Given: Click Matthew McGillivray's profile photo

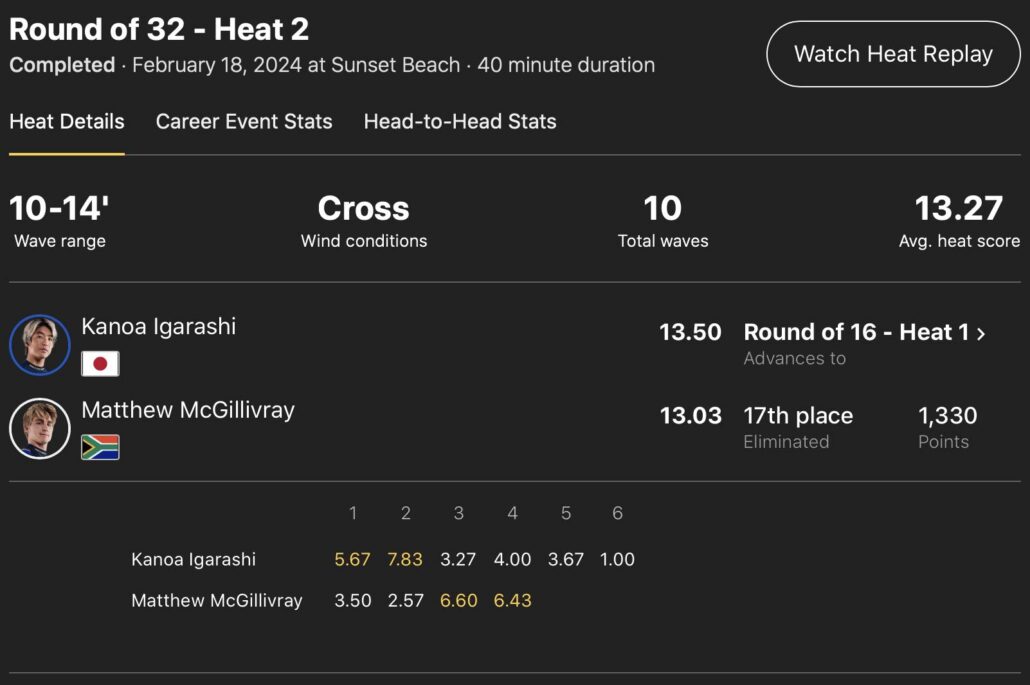Looking at the screenshot, I should coord(40,429).
